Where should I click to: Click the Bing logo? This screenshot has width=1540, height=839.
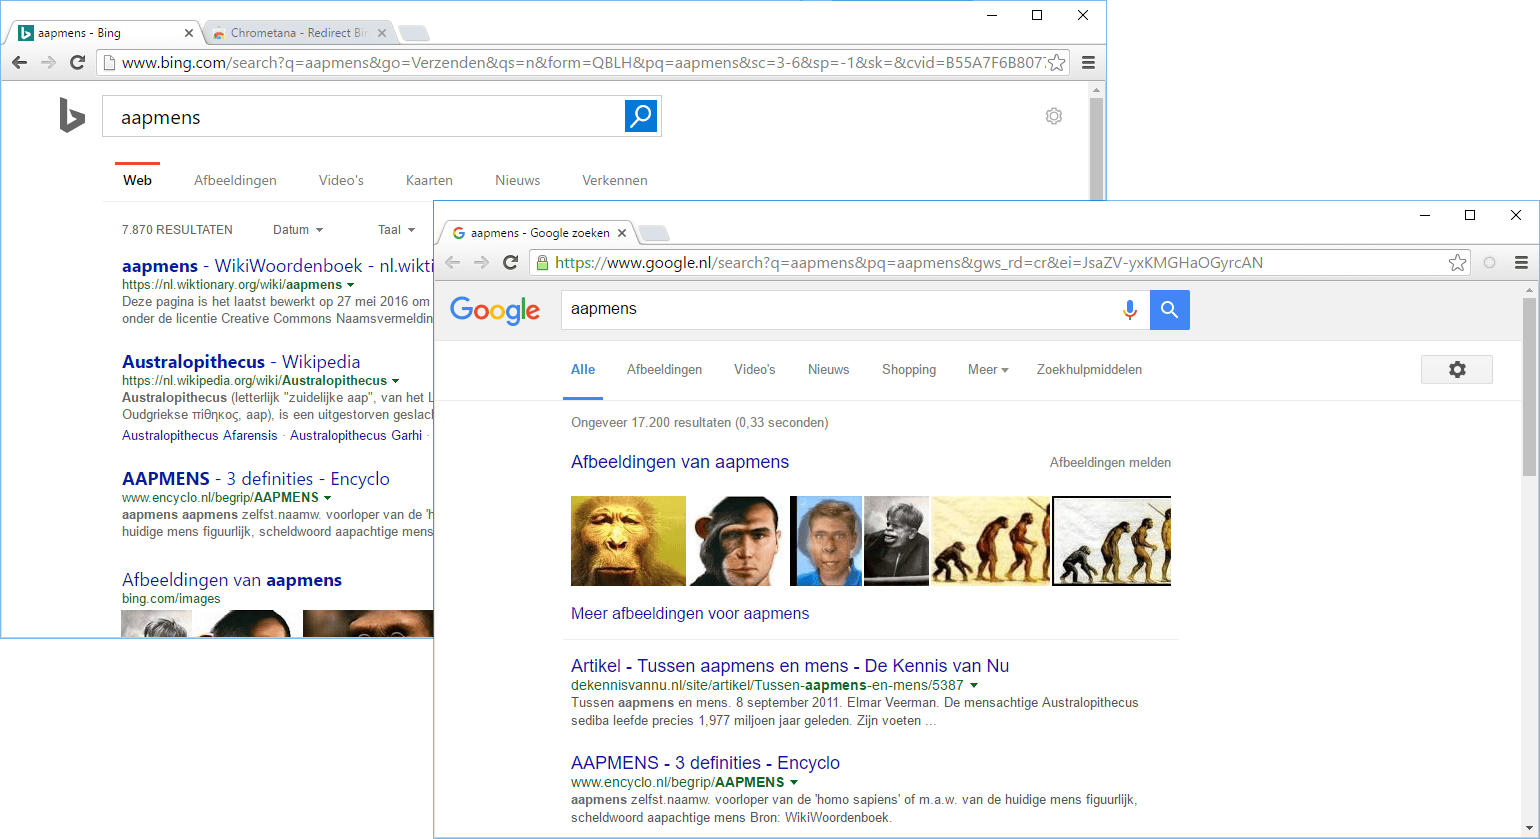pyautogui.click(x=71, y=116)
